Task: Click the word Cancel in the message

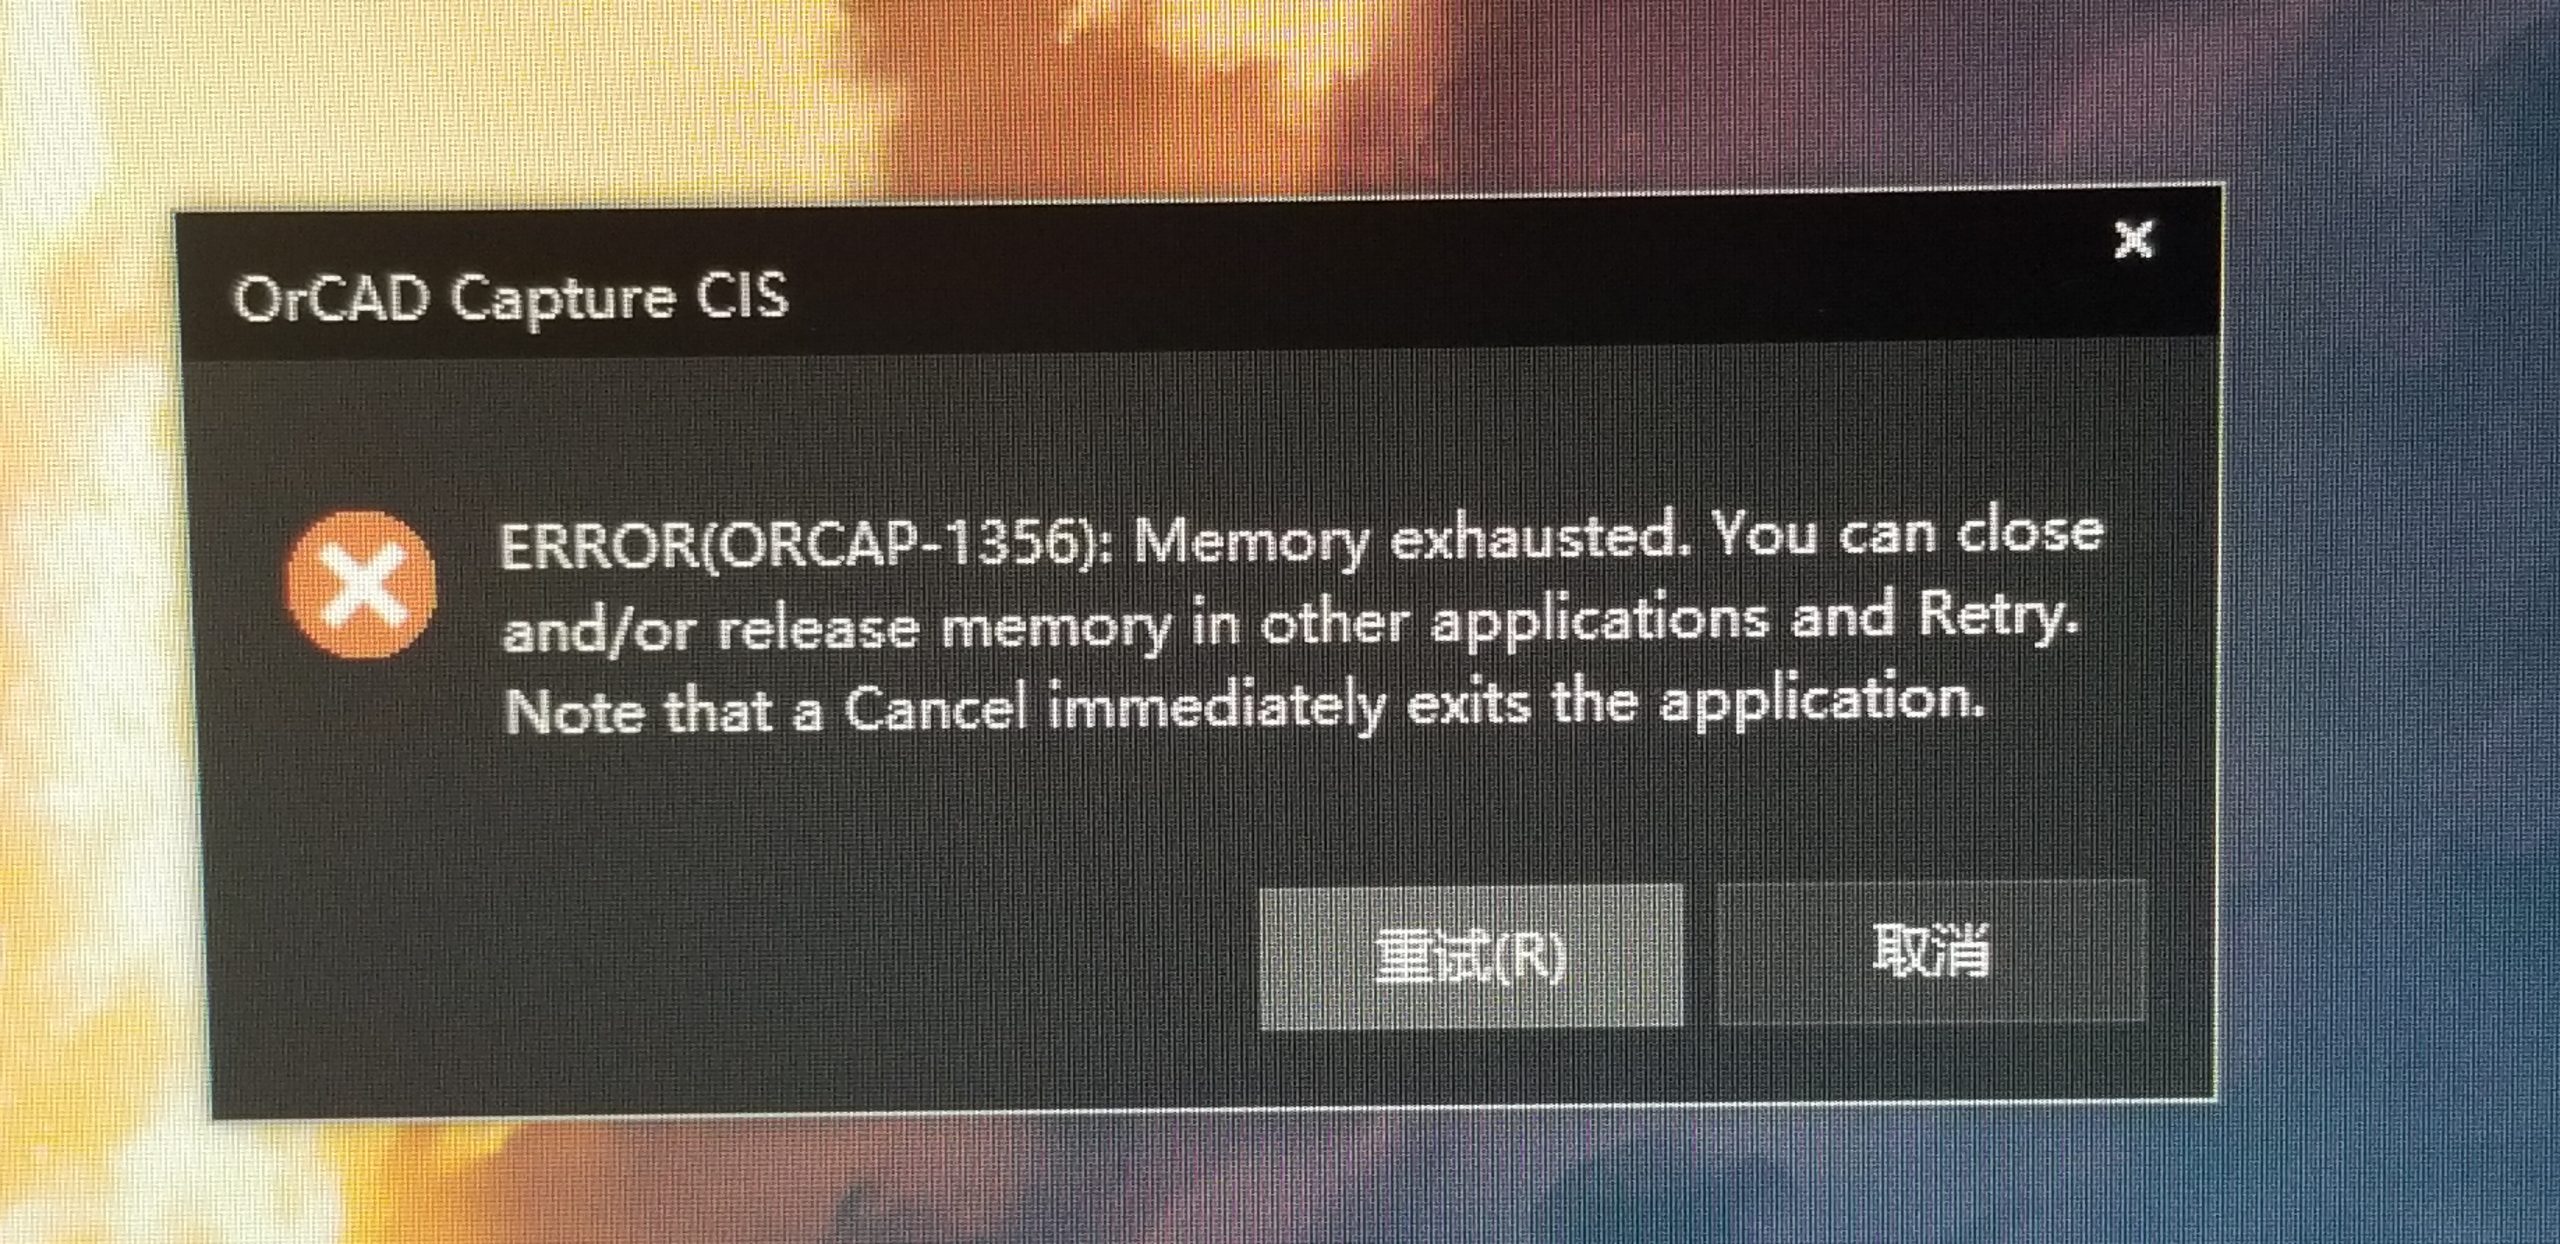Action: point(936,709)
